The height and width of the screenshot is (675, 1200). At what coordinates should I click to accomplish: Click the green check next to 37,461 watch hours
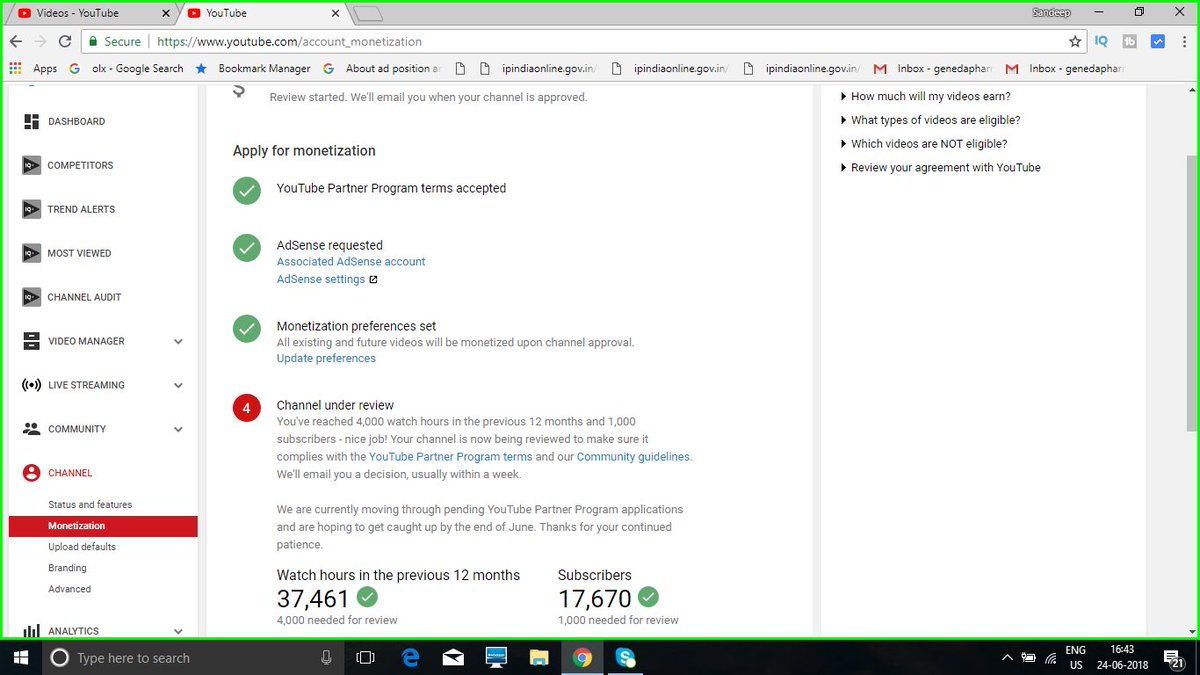click(x=368, y=598)
